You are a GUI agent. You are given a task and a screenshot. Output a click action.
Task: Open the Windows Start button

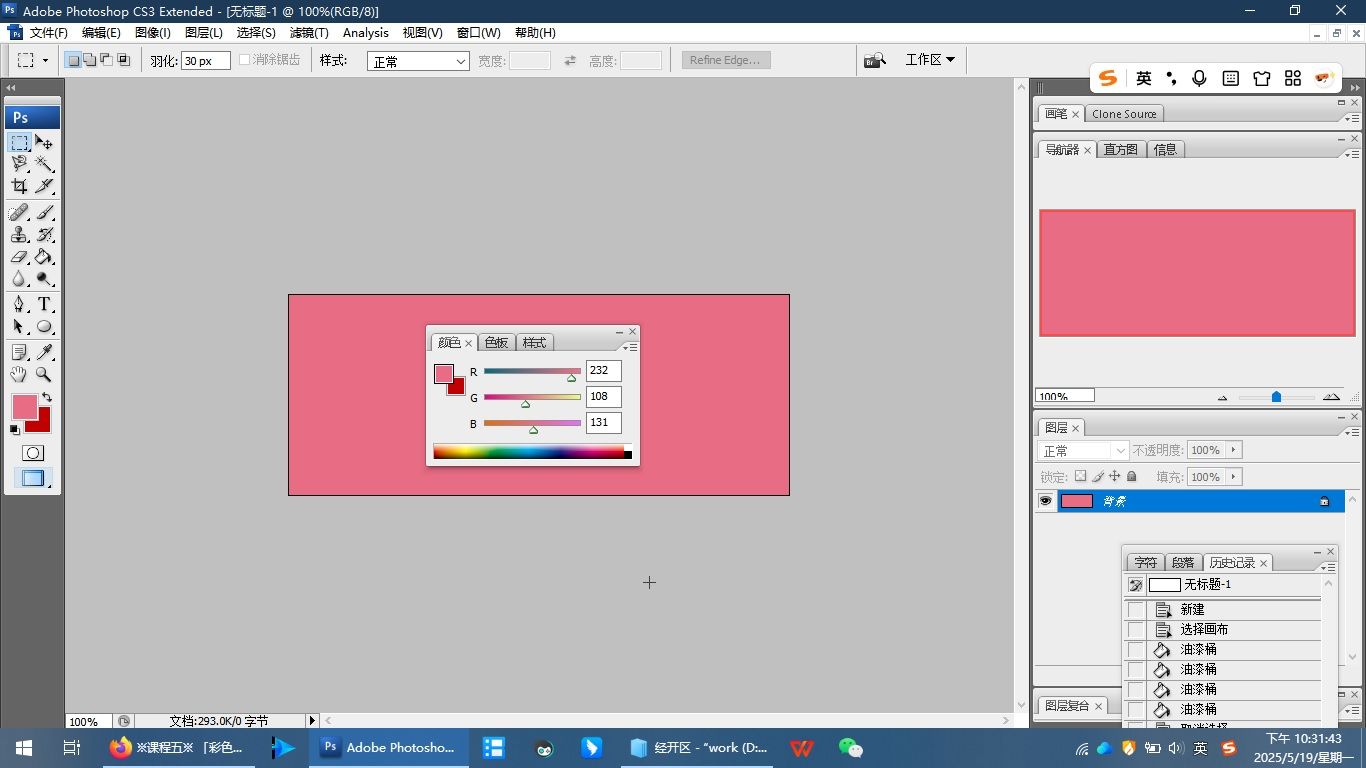[24, 748]
